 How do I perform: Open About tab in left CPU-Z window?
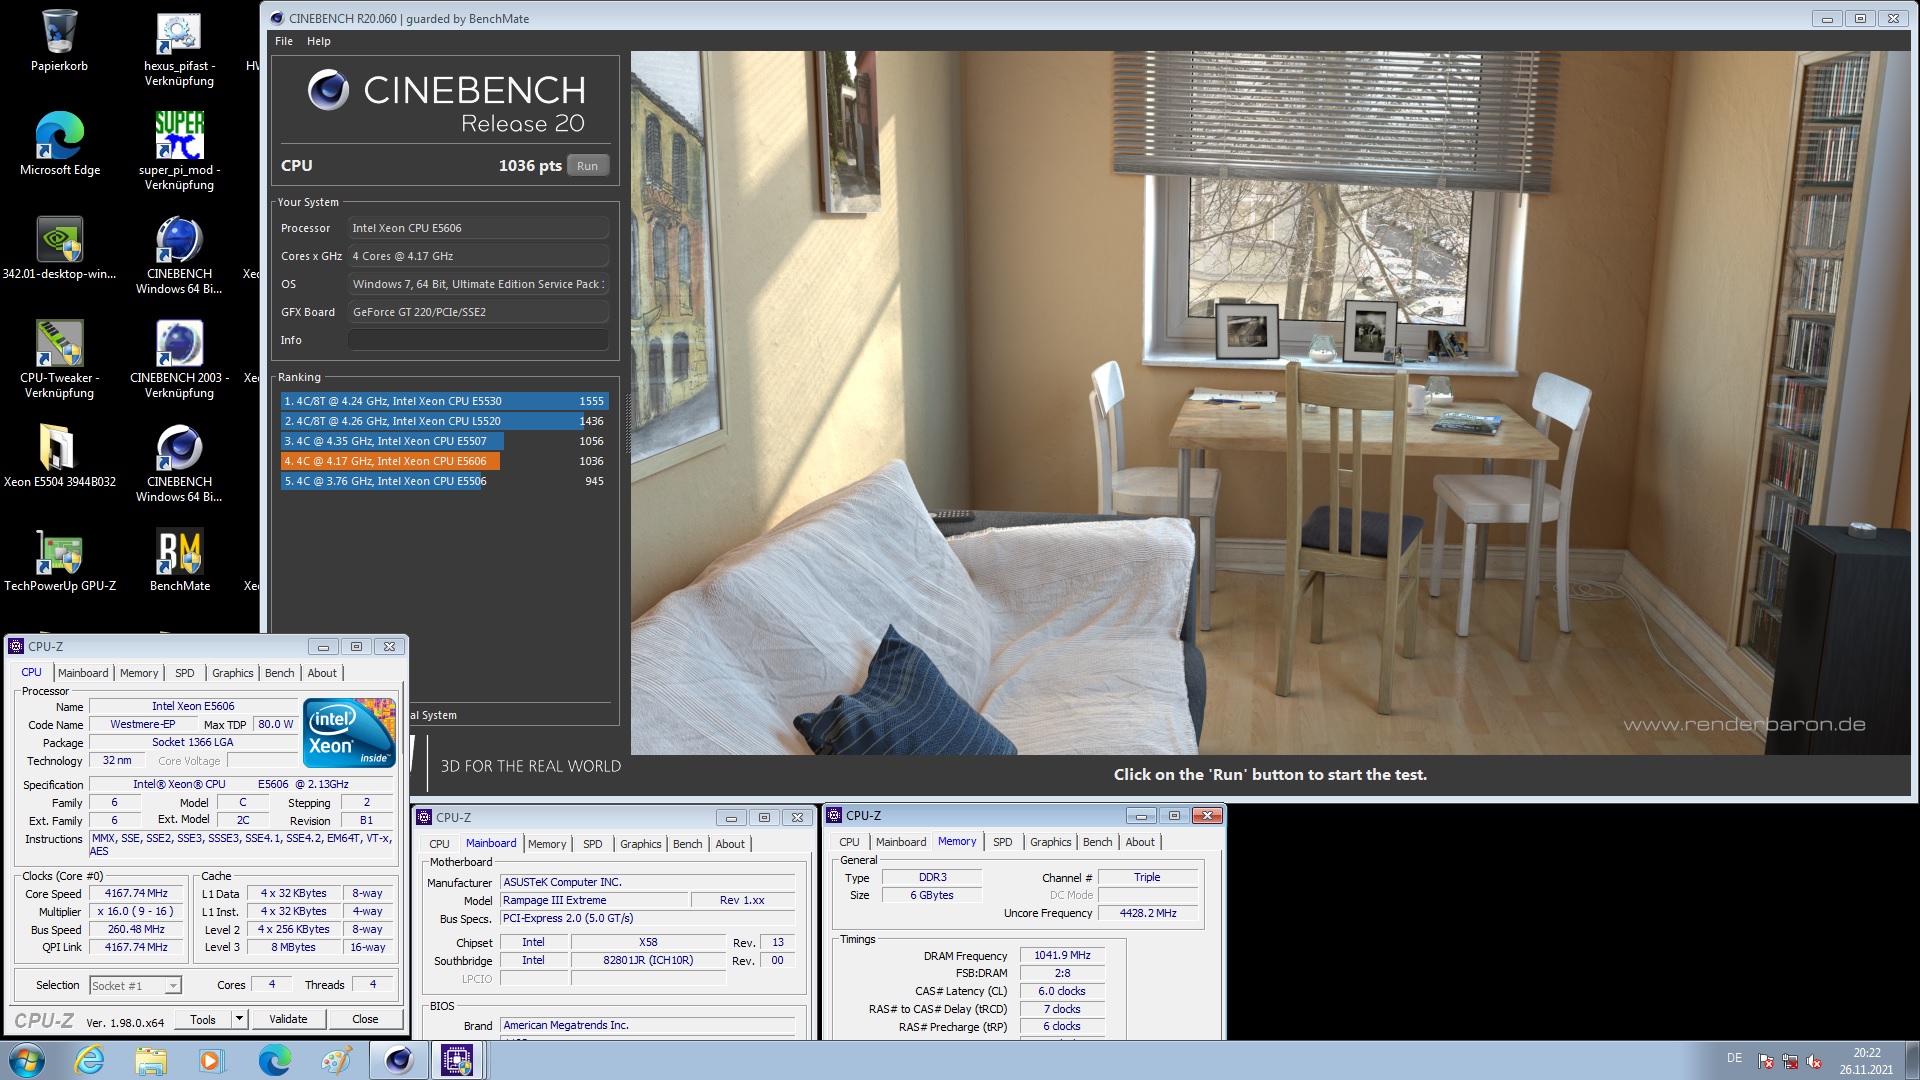tap(322, 673)
